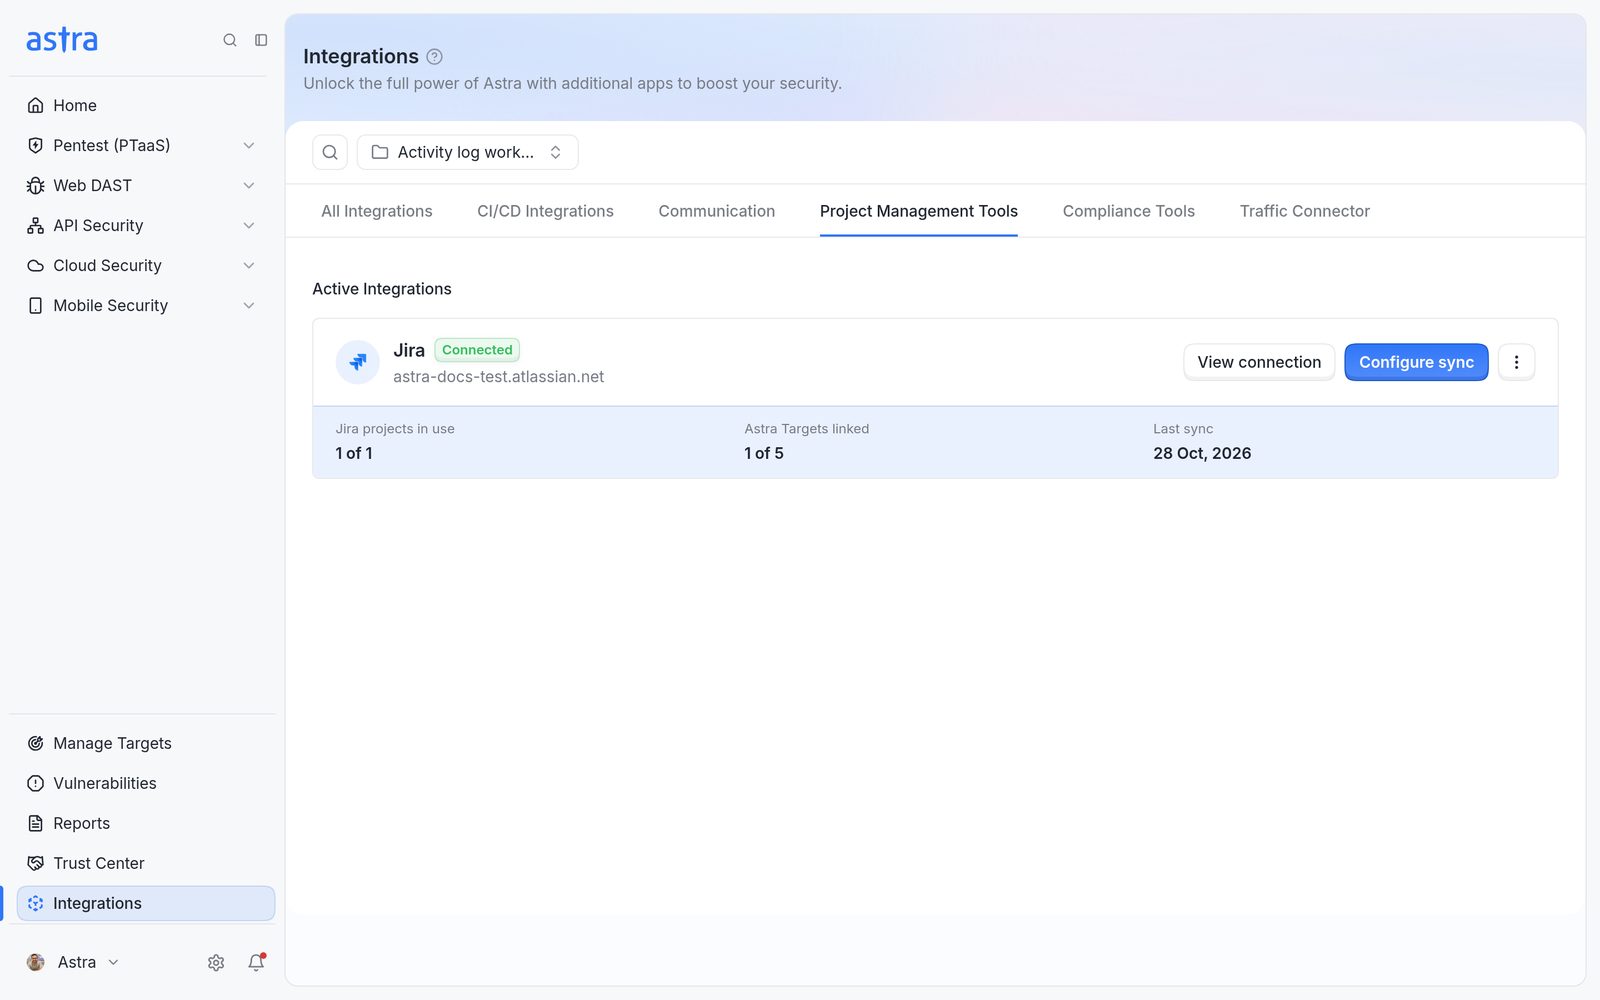Image resolution: width=1600 pixels, height=1000 pixels.
Task: Click the Connected status badge
Action: 477,350
